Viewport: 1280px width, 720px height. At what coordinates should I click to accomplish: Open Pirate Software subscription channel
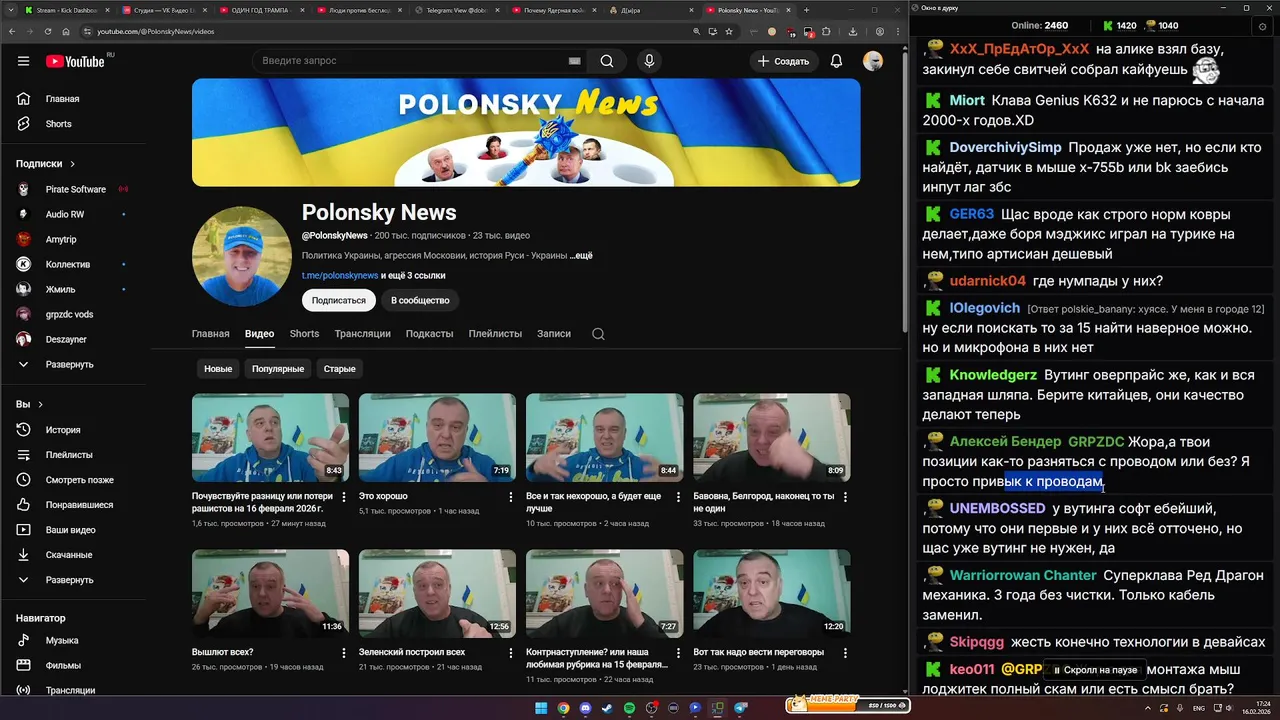[75, 189]
